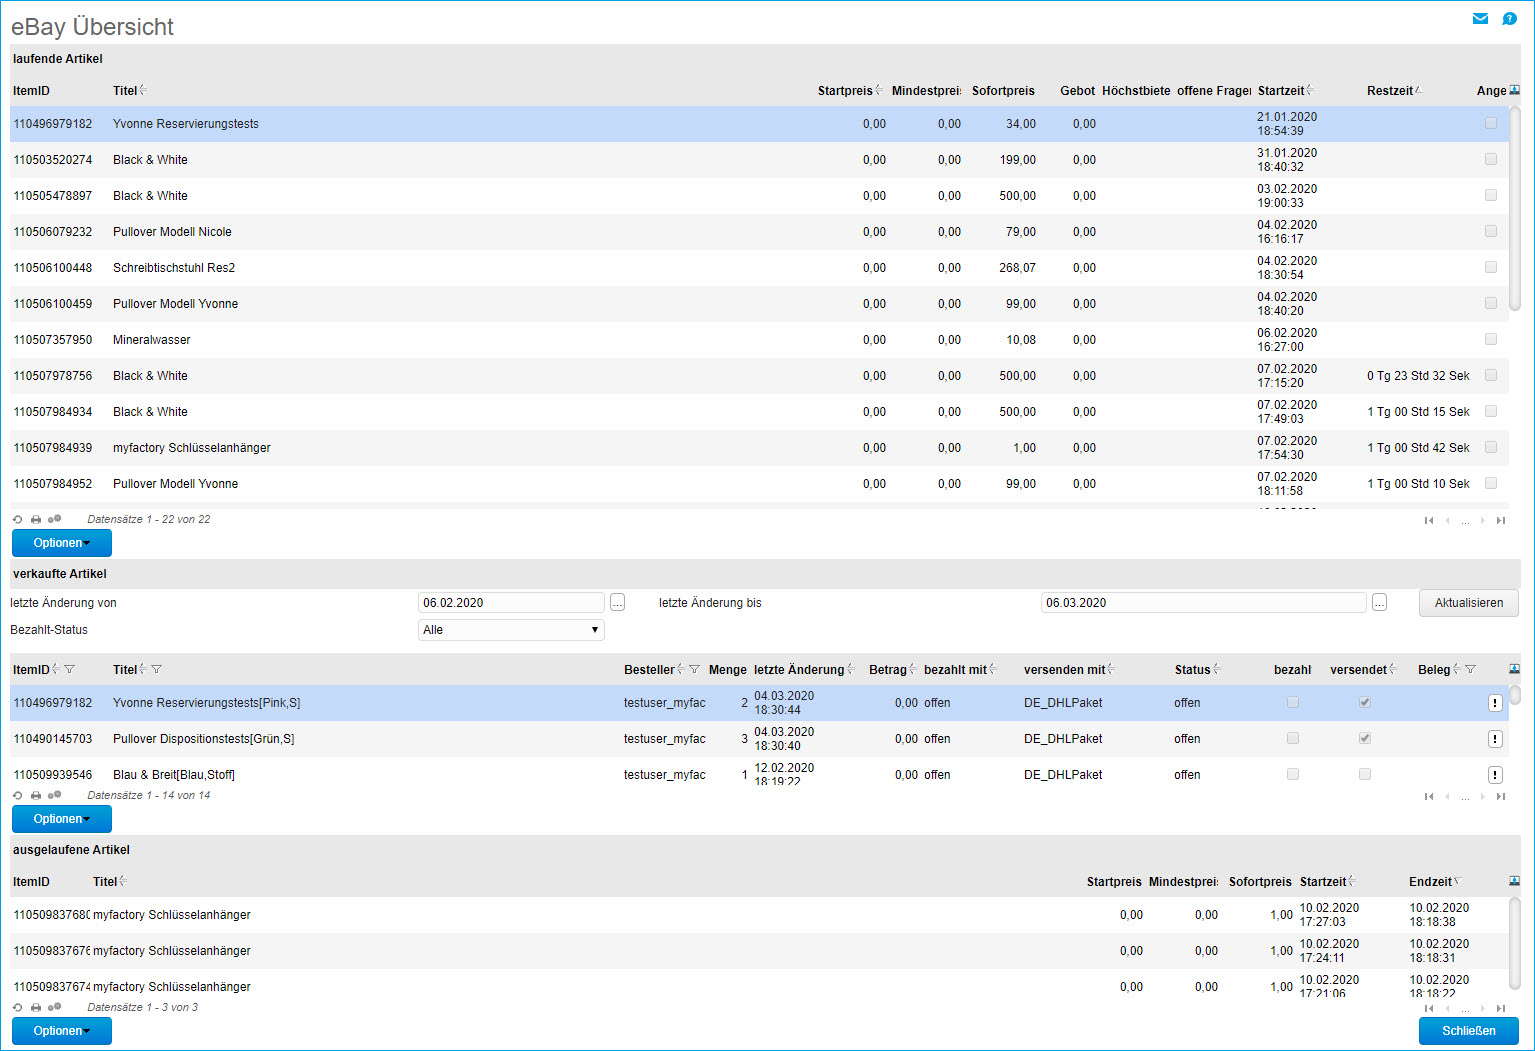The image size is (1535, 1051).
Task: Jump to last page of verkaufte Artikel
Action: pos(1501,797)
